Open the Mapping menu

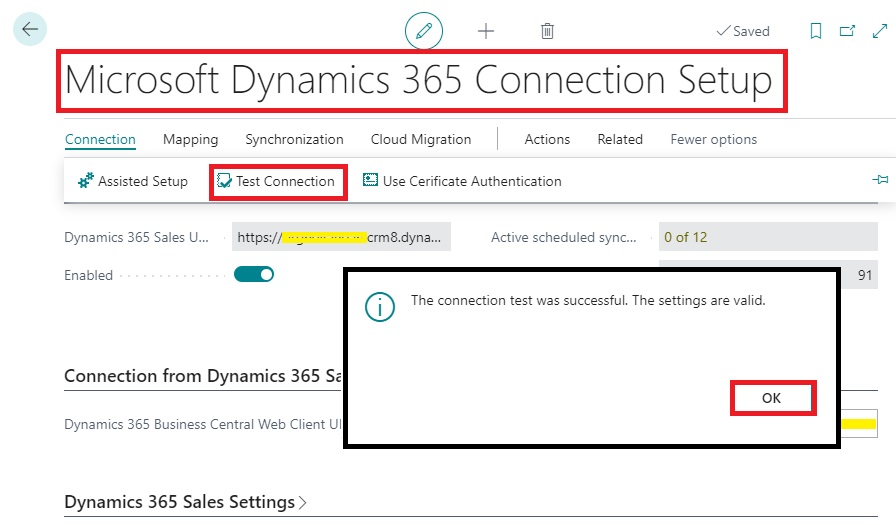[190, 139]
